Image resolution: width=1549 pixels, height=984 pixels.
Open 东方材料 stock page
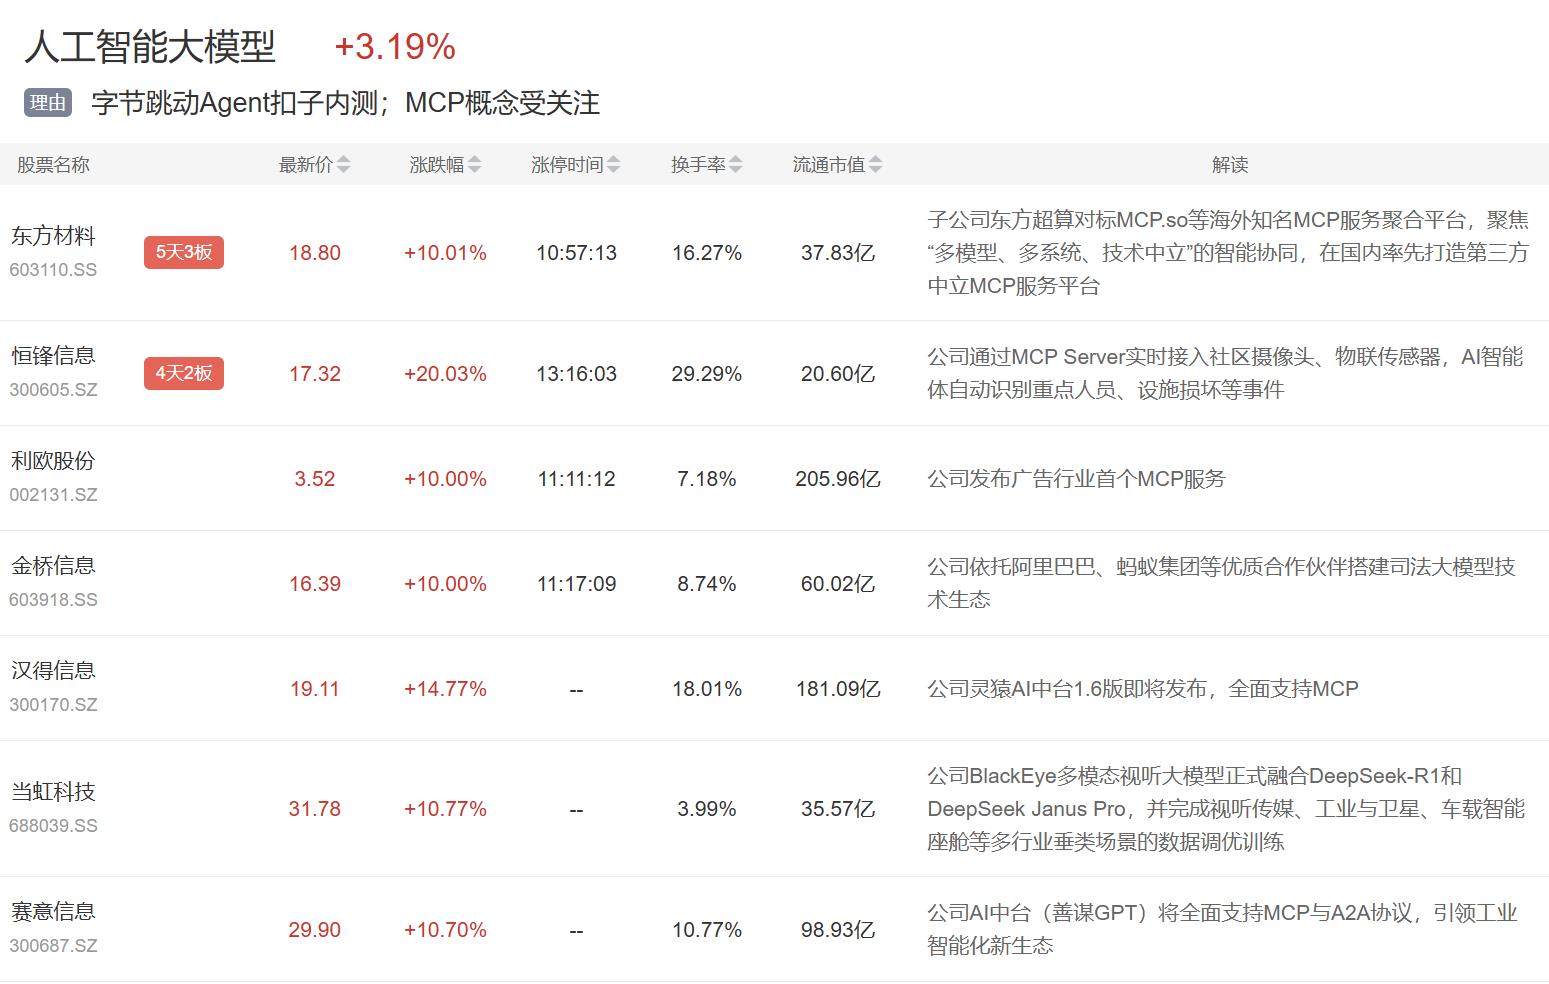click(x=53, y=236)
